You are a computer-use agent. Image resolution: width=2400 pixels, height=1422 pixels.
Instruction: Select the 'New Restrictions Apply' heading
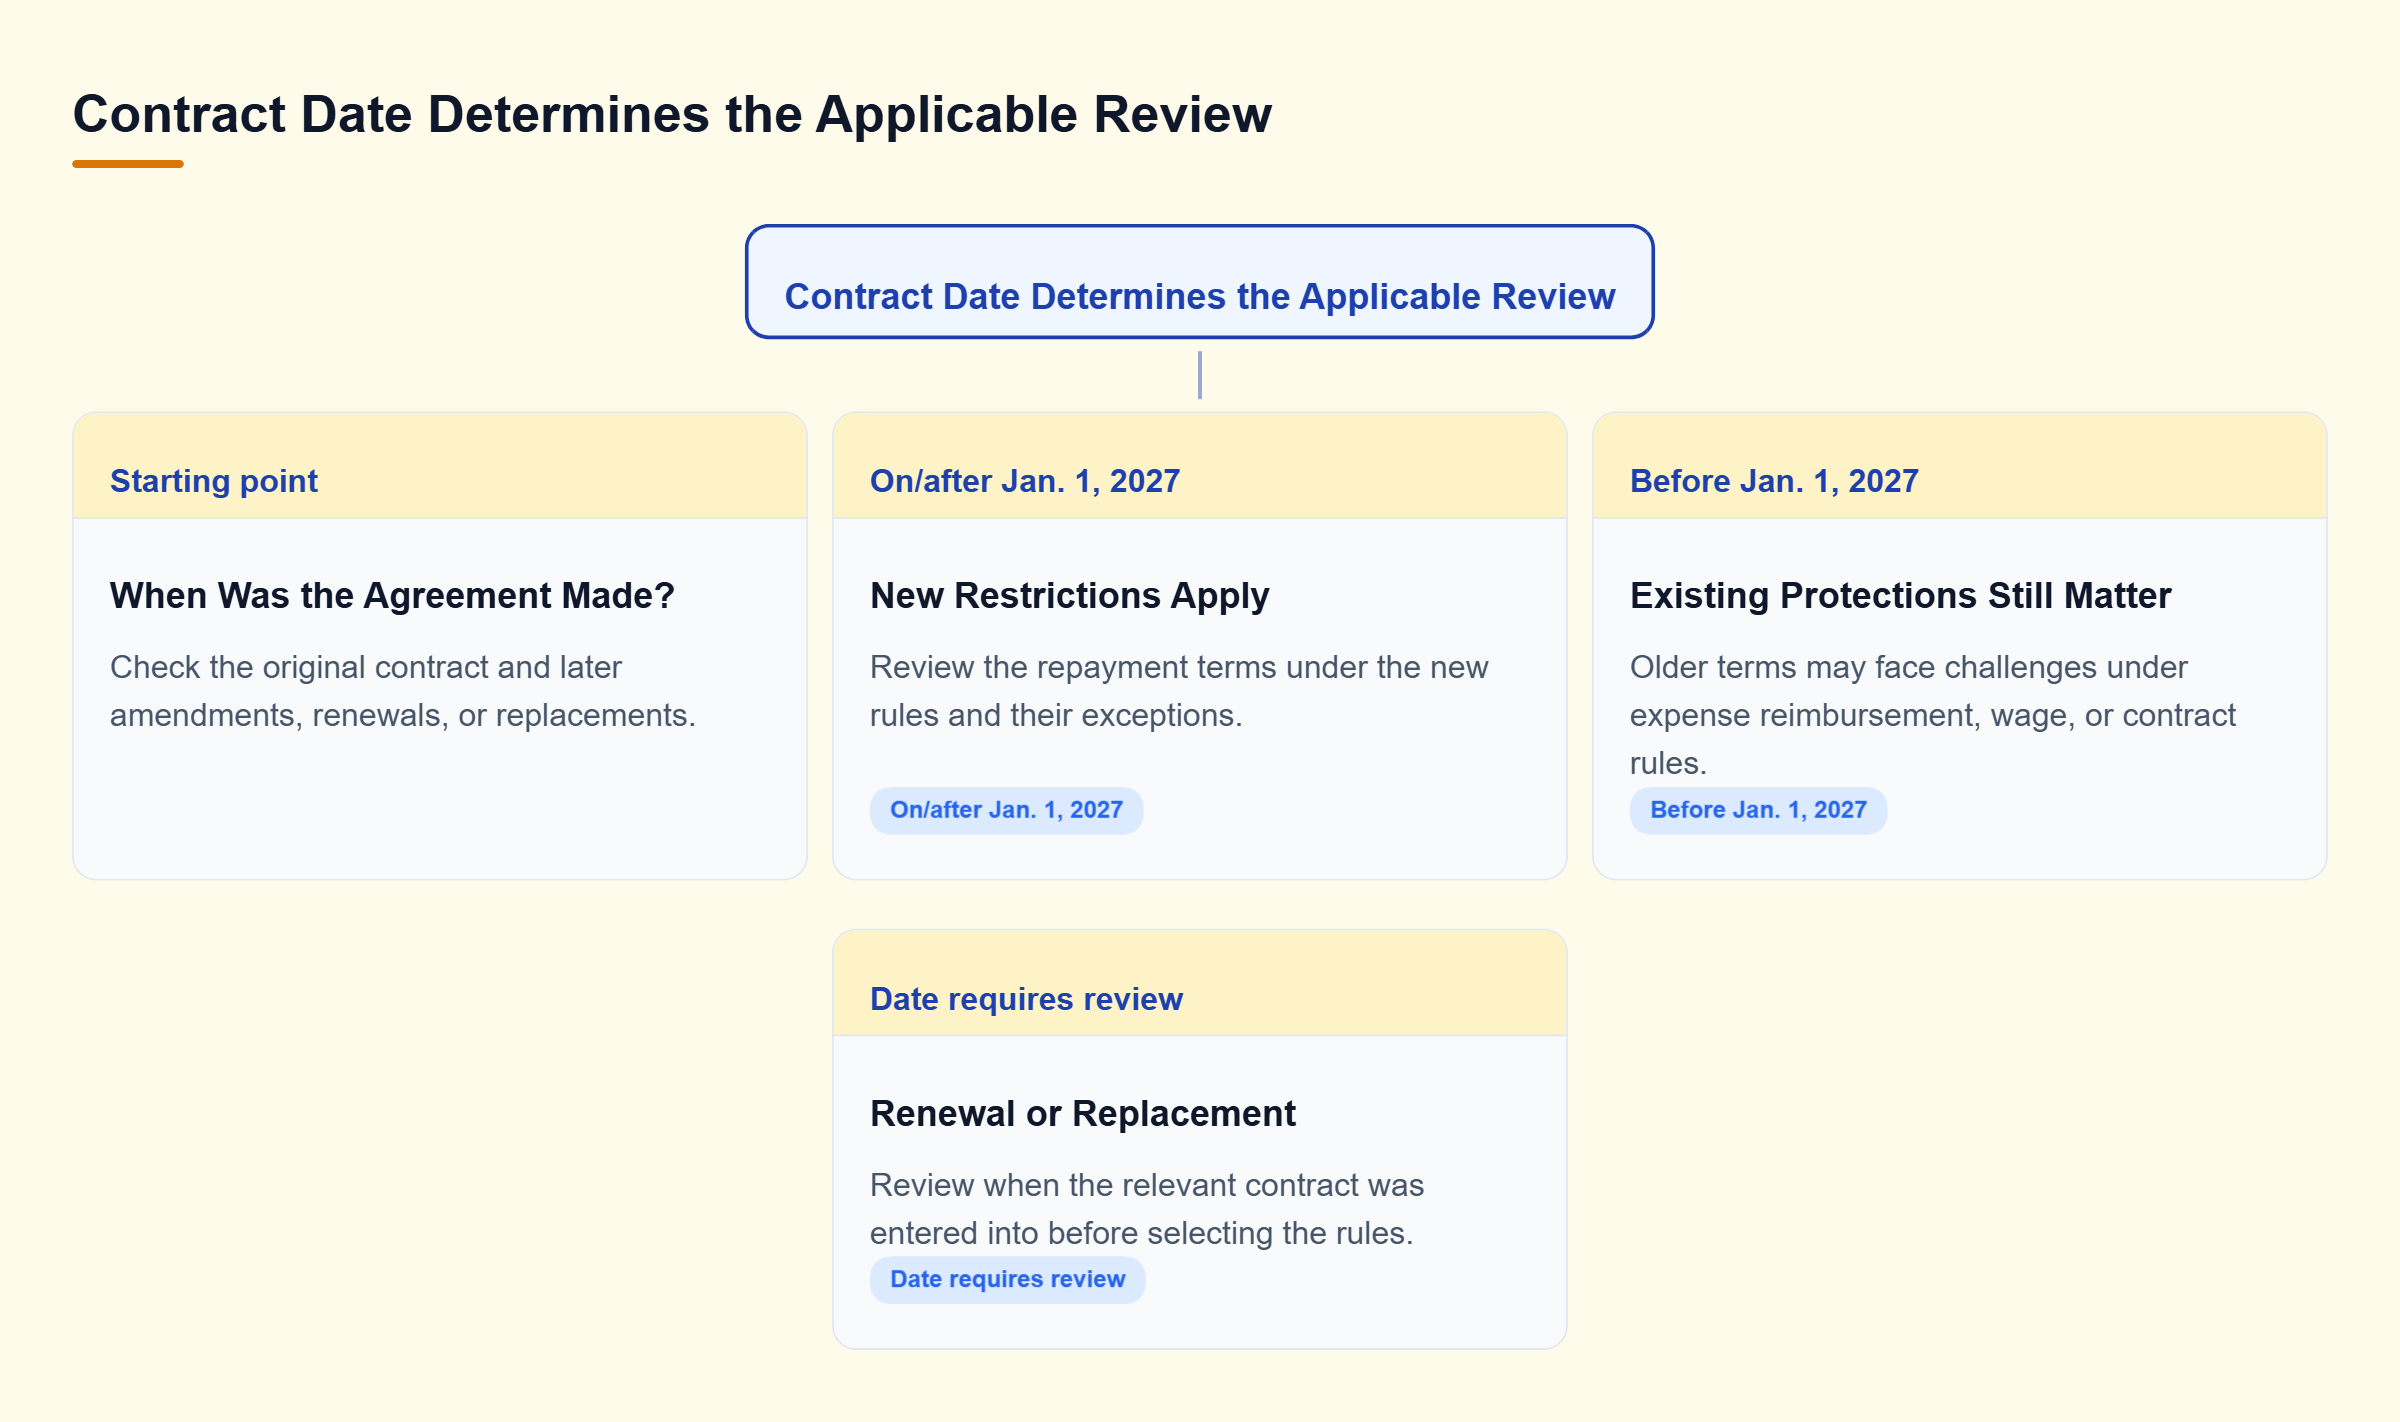pyautogui.click(x=1069, y=595)
